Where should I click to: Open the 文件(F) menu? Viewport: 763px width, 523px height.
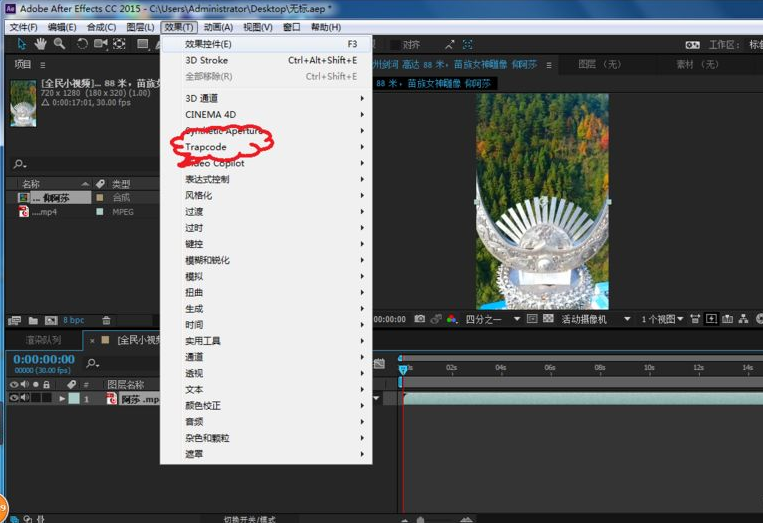click(23, 27)
